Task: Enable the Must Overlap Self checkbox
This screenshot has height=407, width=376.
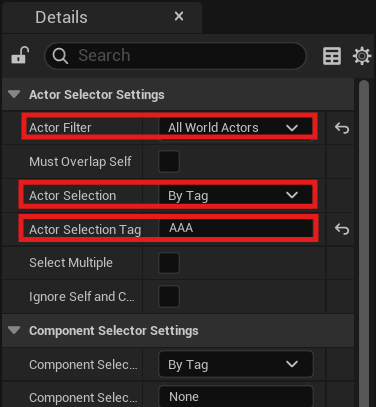Action: click(x=169, y=161)
